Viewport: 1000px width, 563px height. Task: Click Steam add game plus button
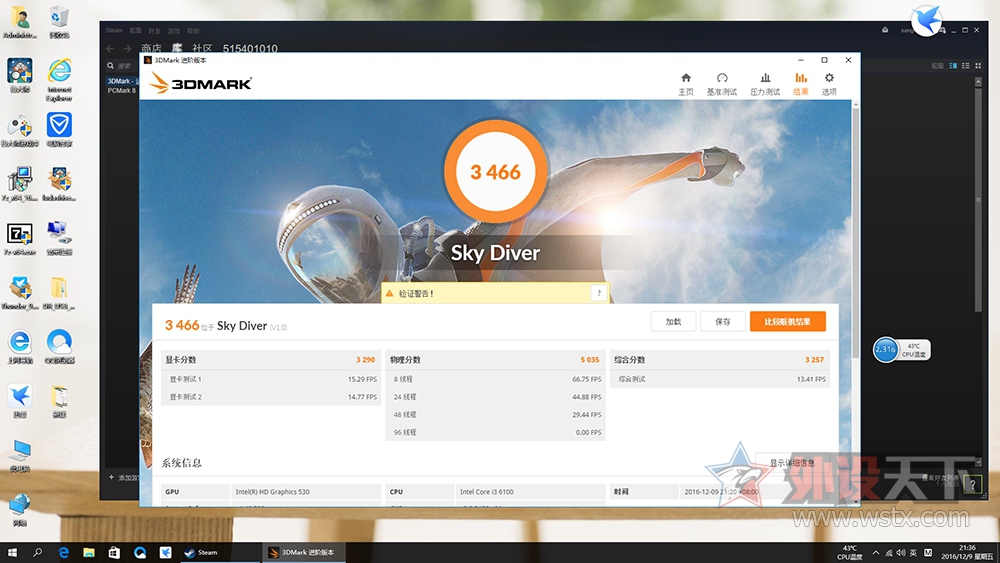click(111, 477)
